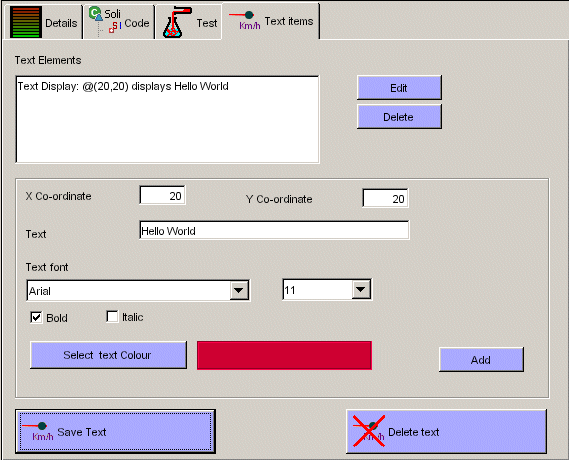Switch to the Details tab
569x460 pixels.
[44, 22]
